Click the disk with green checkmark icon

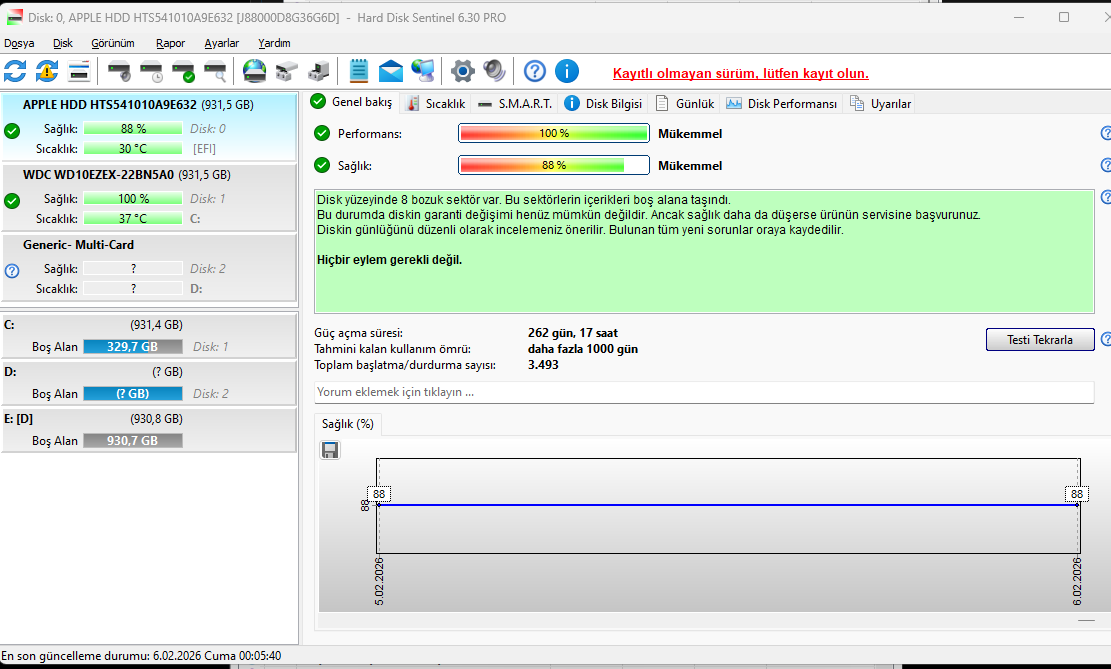pyautogui.click(x=183, y=71)
